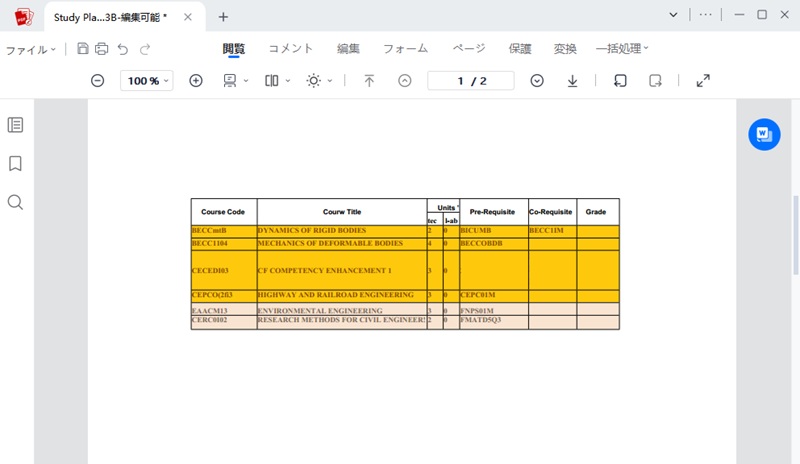Expand the split view options arrow

point(288,81)
